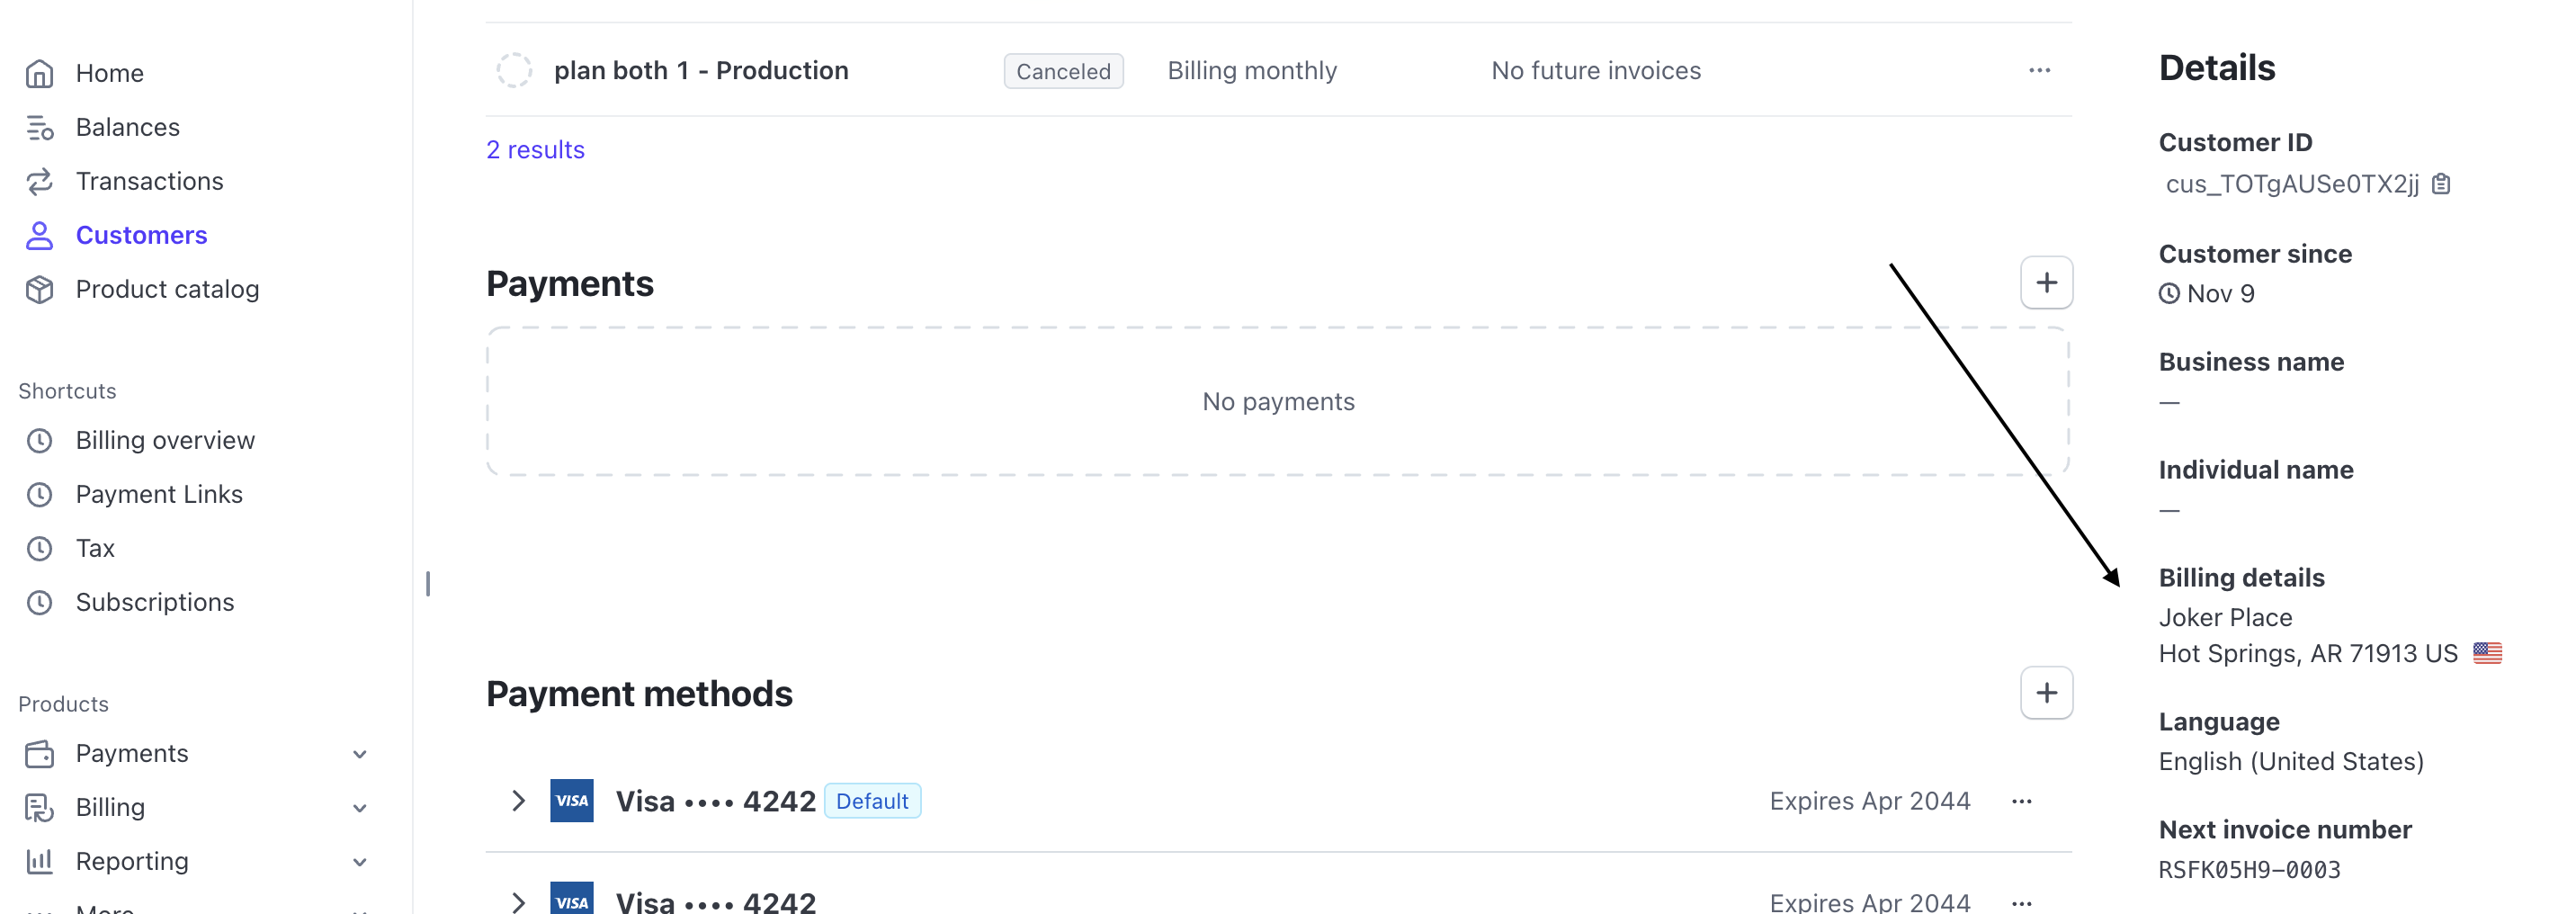The image size is (2576, 914).
Task: Click the Canceled status badge
Action: 1063,70
